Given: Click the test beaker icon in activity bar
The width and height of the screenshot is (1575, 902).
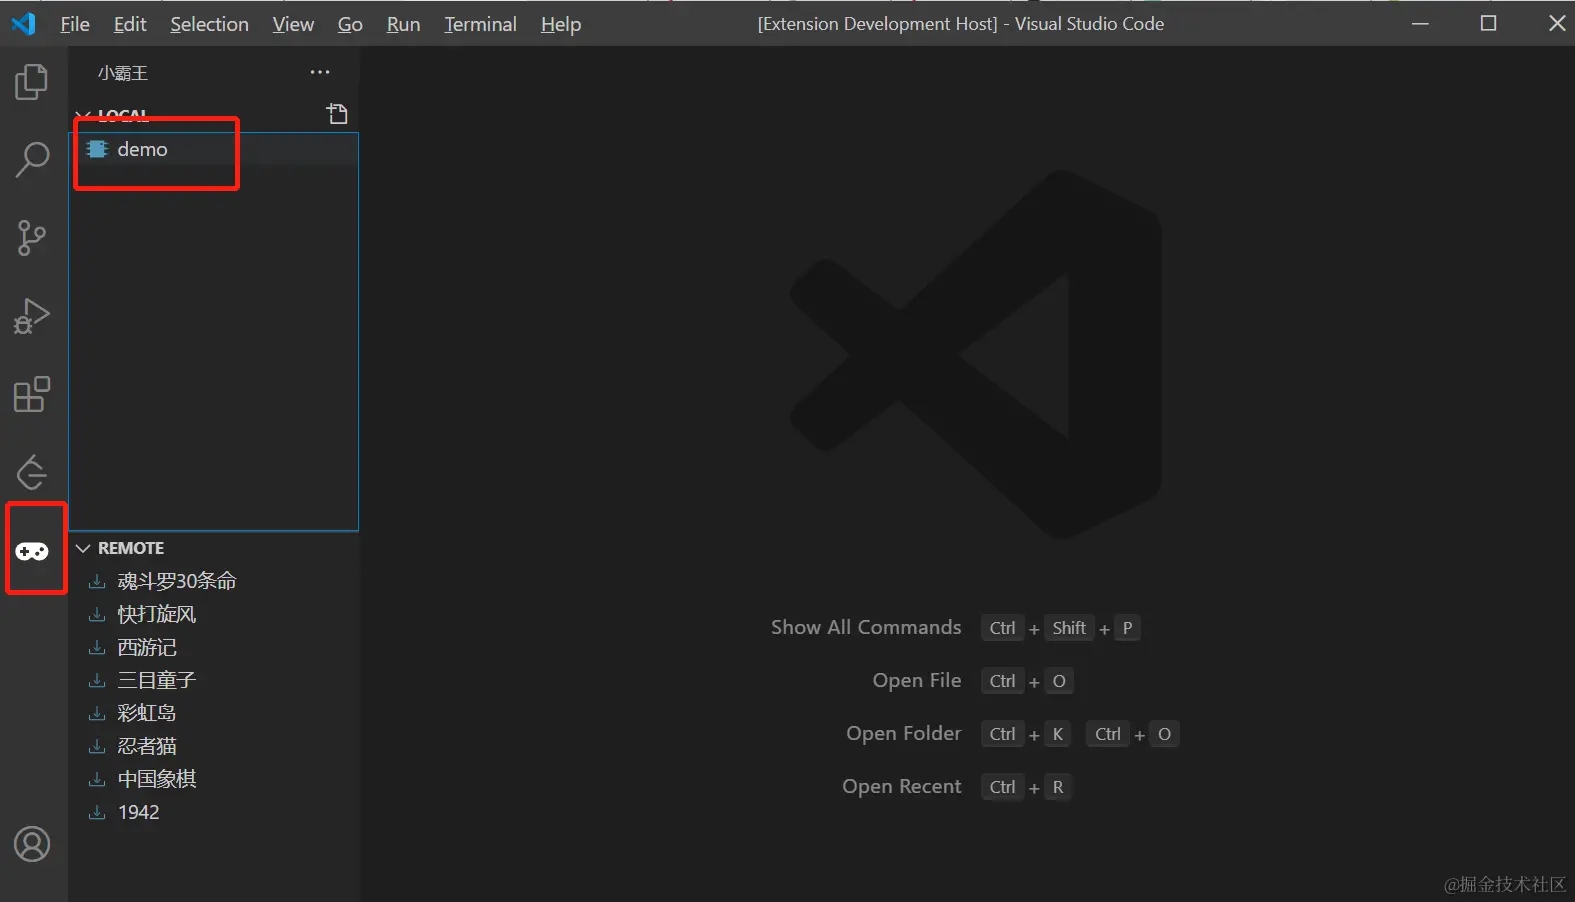Looking at the screenshot, I should [32, 473].
